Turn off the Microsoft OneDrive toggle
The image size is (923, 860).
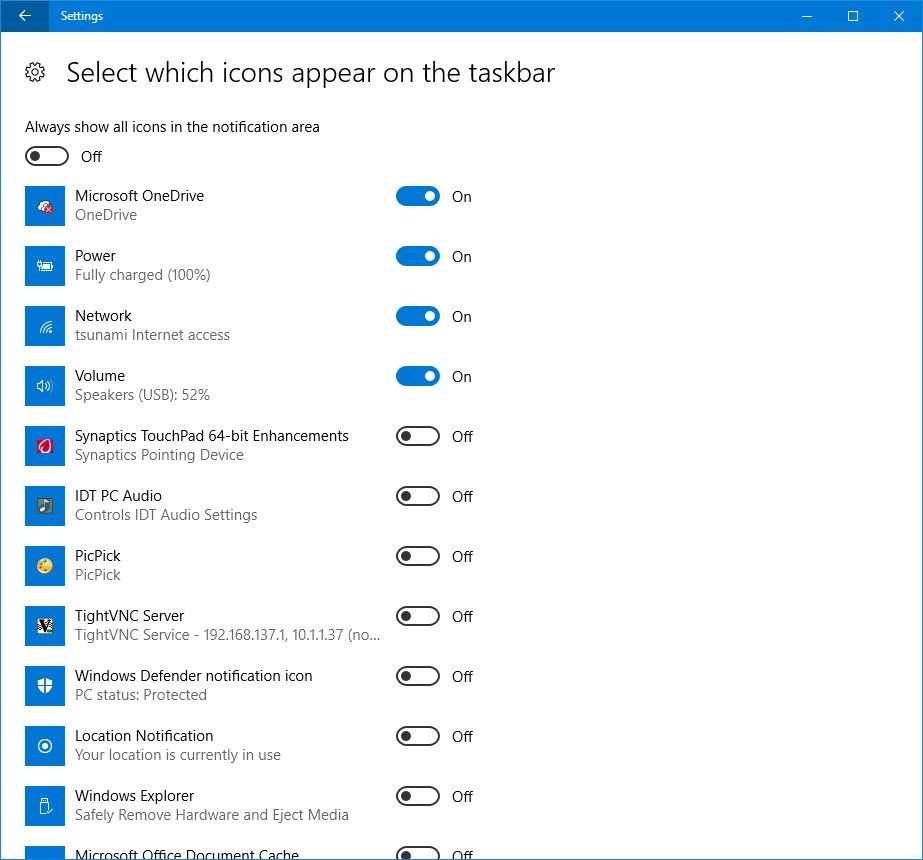click(417, 196)
